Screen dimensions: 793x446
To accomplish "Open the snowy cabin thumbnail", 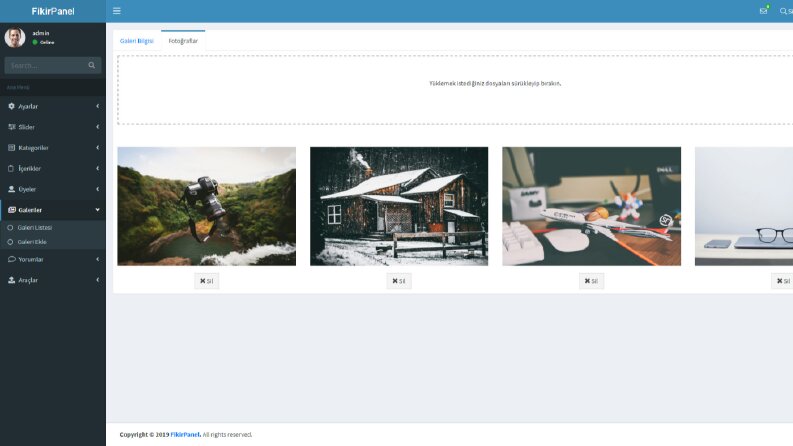I will coord(399,206).
